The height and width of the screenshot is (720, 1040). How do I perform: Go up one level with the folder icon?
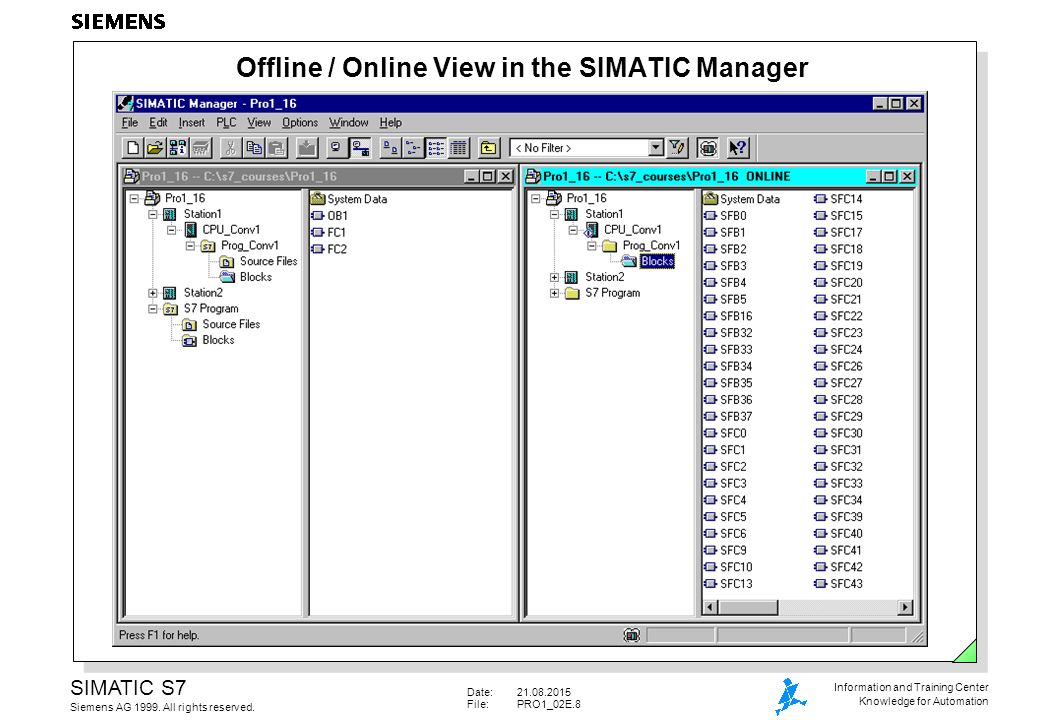pyautogui.click(x=488, y=148)
